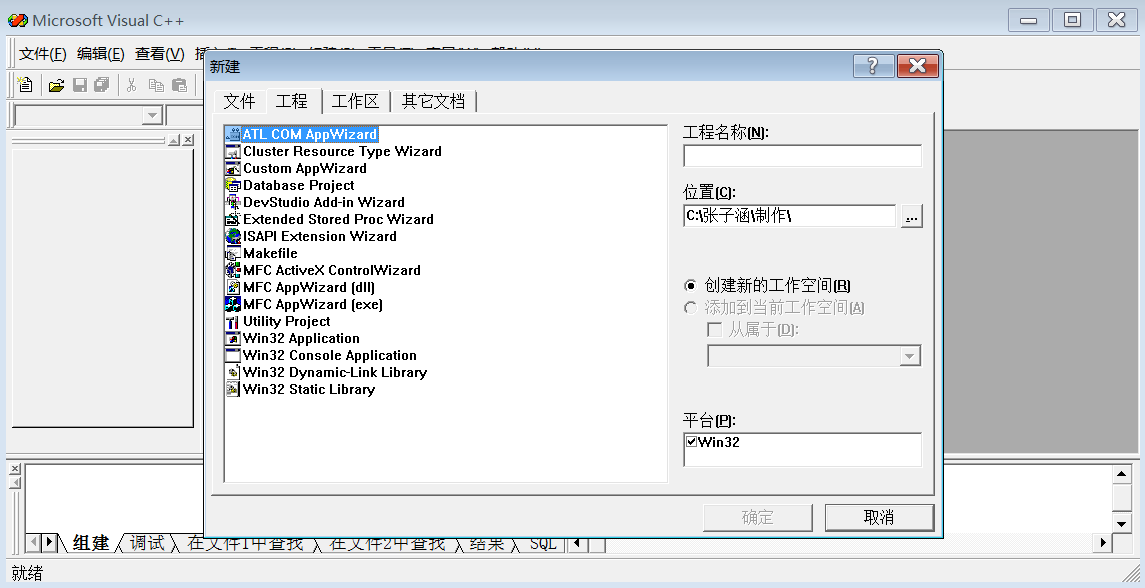Switch output pane to 组建 tab

91,543
